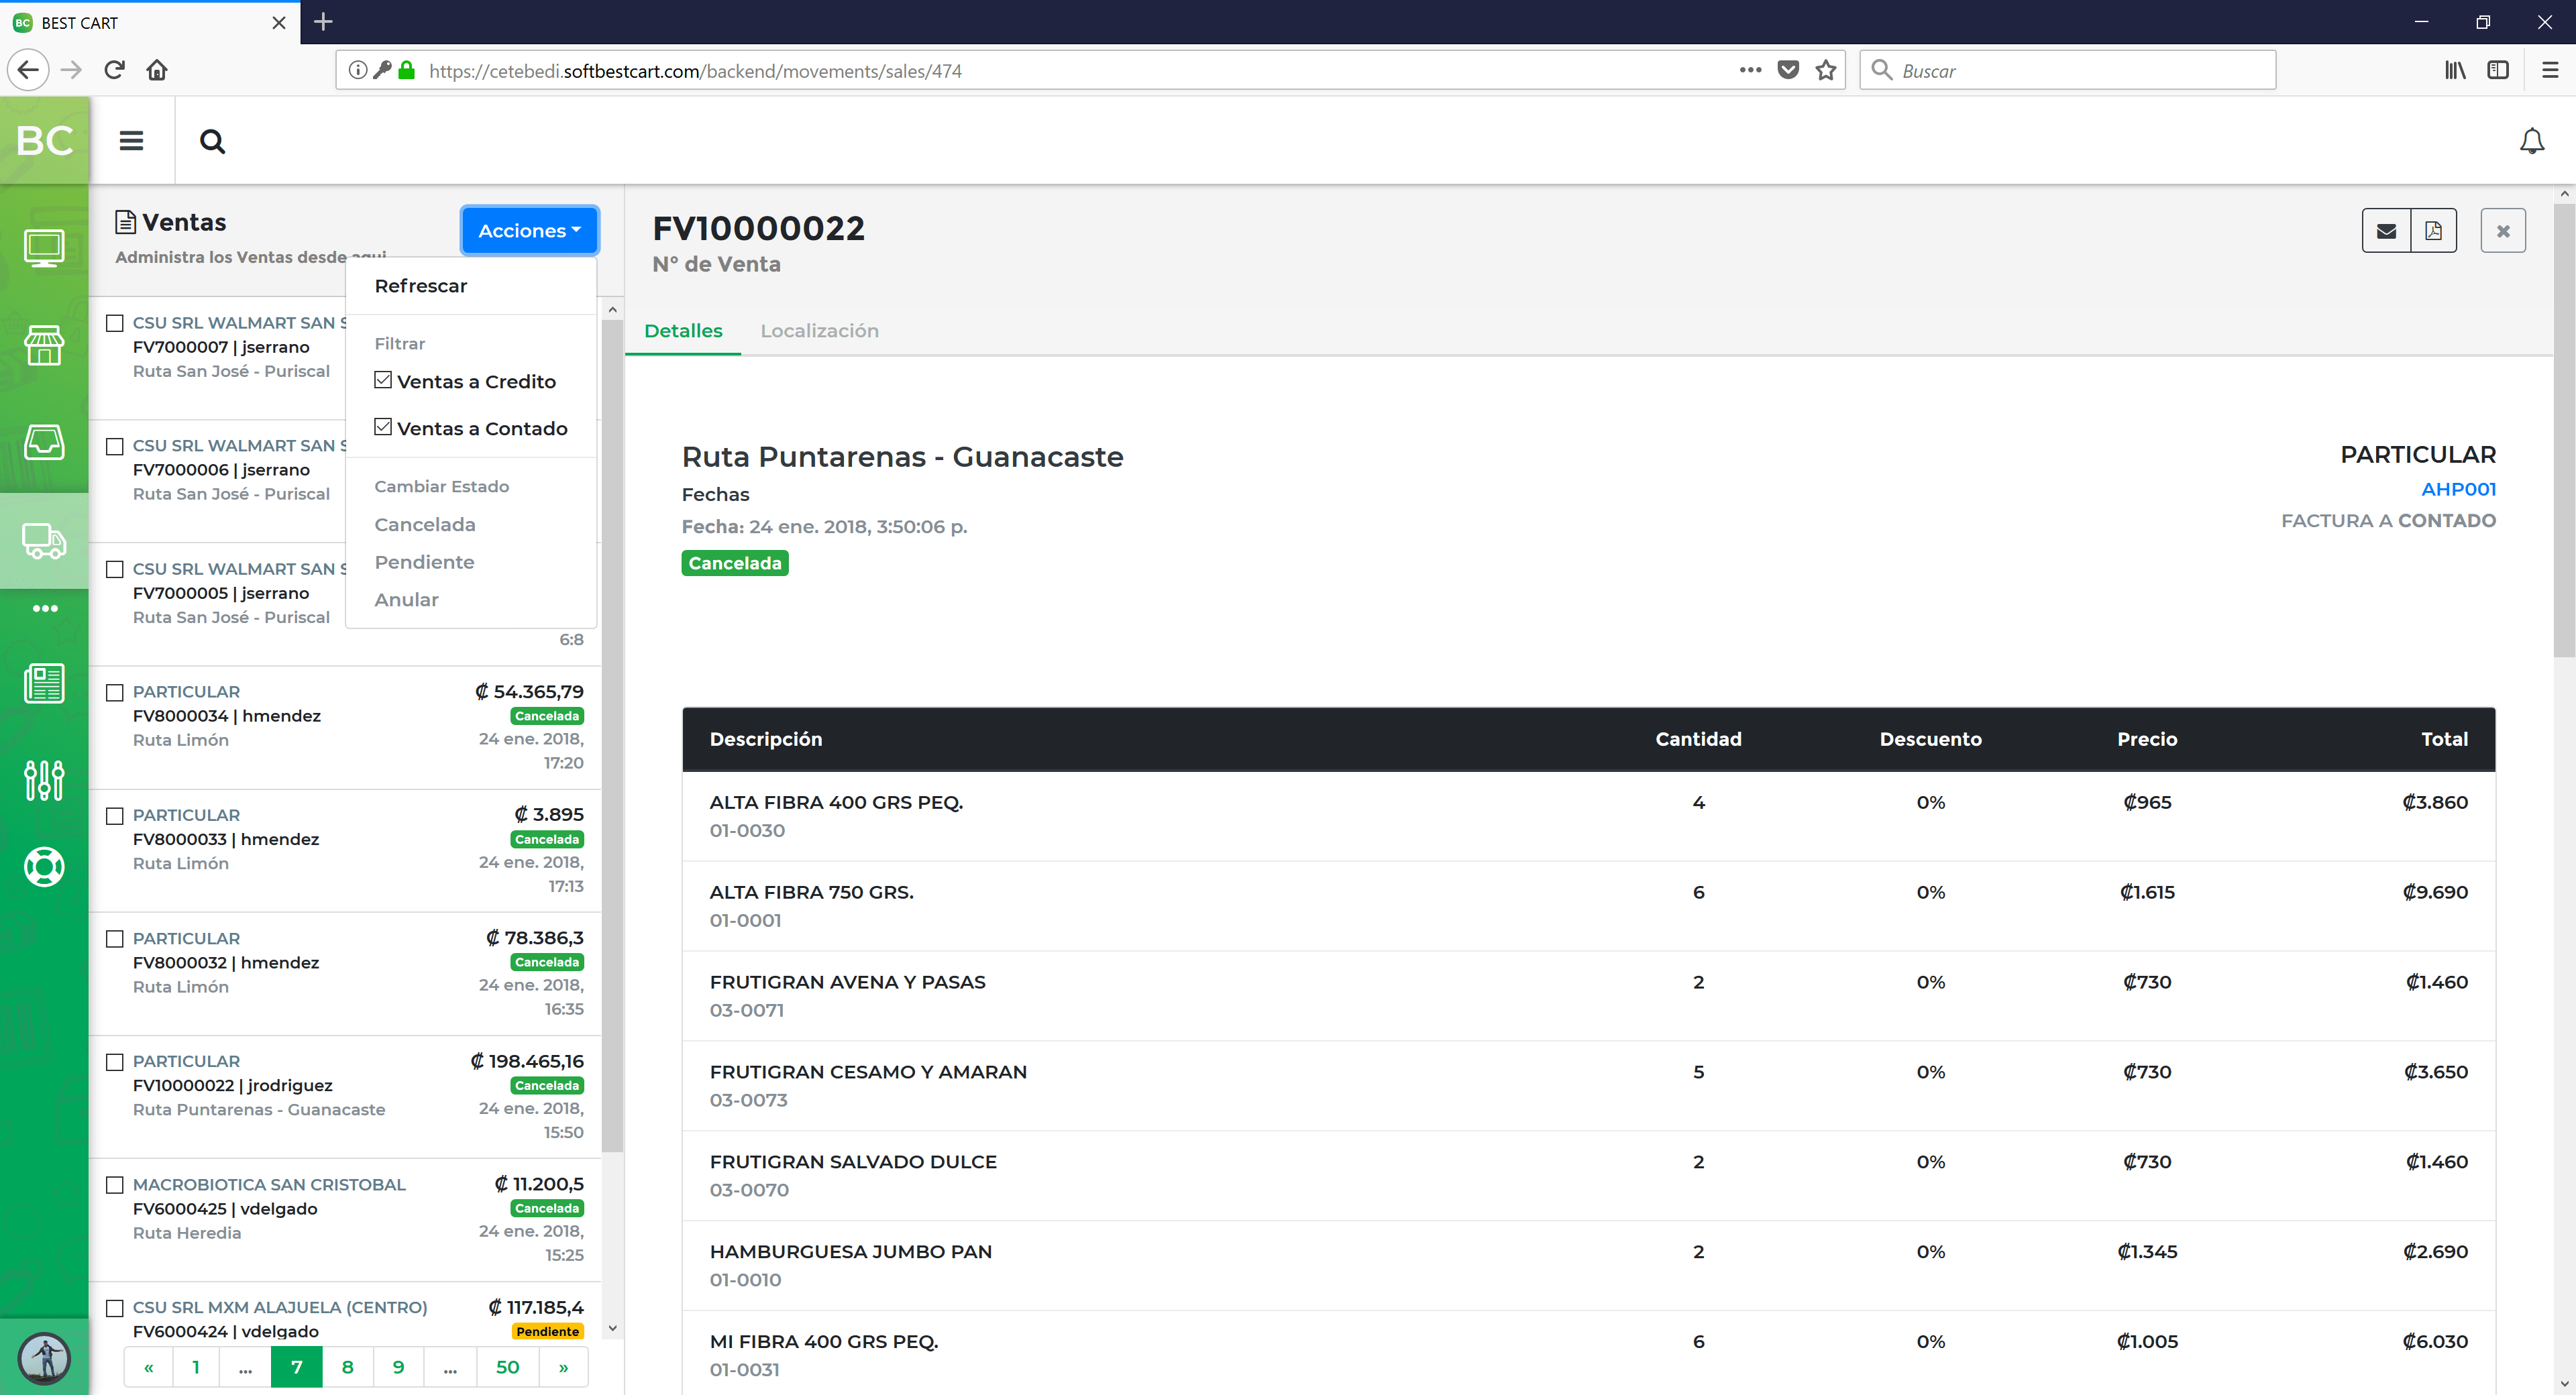The image size is (2576, 1395).
Task: Open the browser page actions ellipsis menu
Action: (1749, 70)
